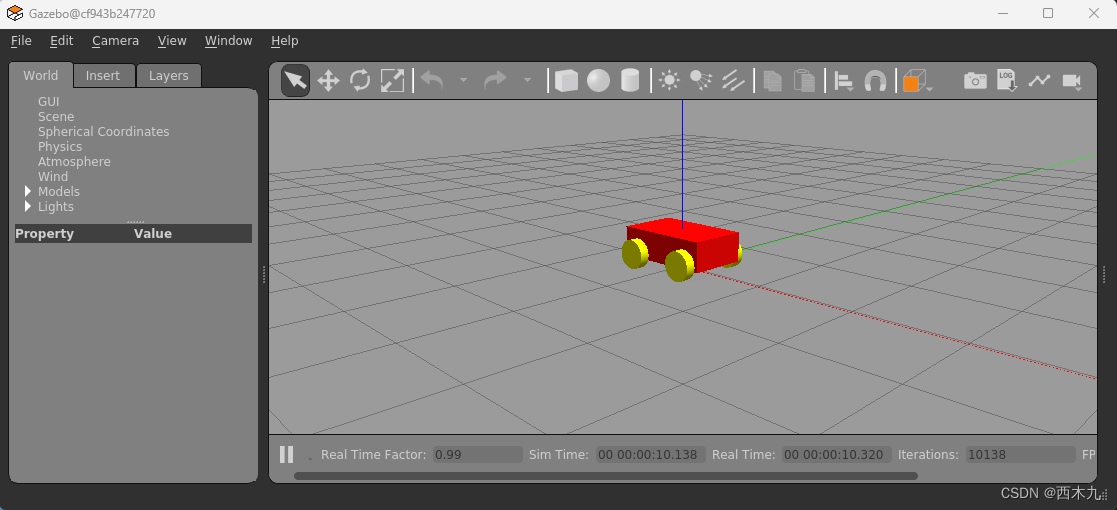Open the Window menu
This screenshot has width=1117, height=510.
[x=229, y=41]
